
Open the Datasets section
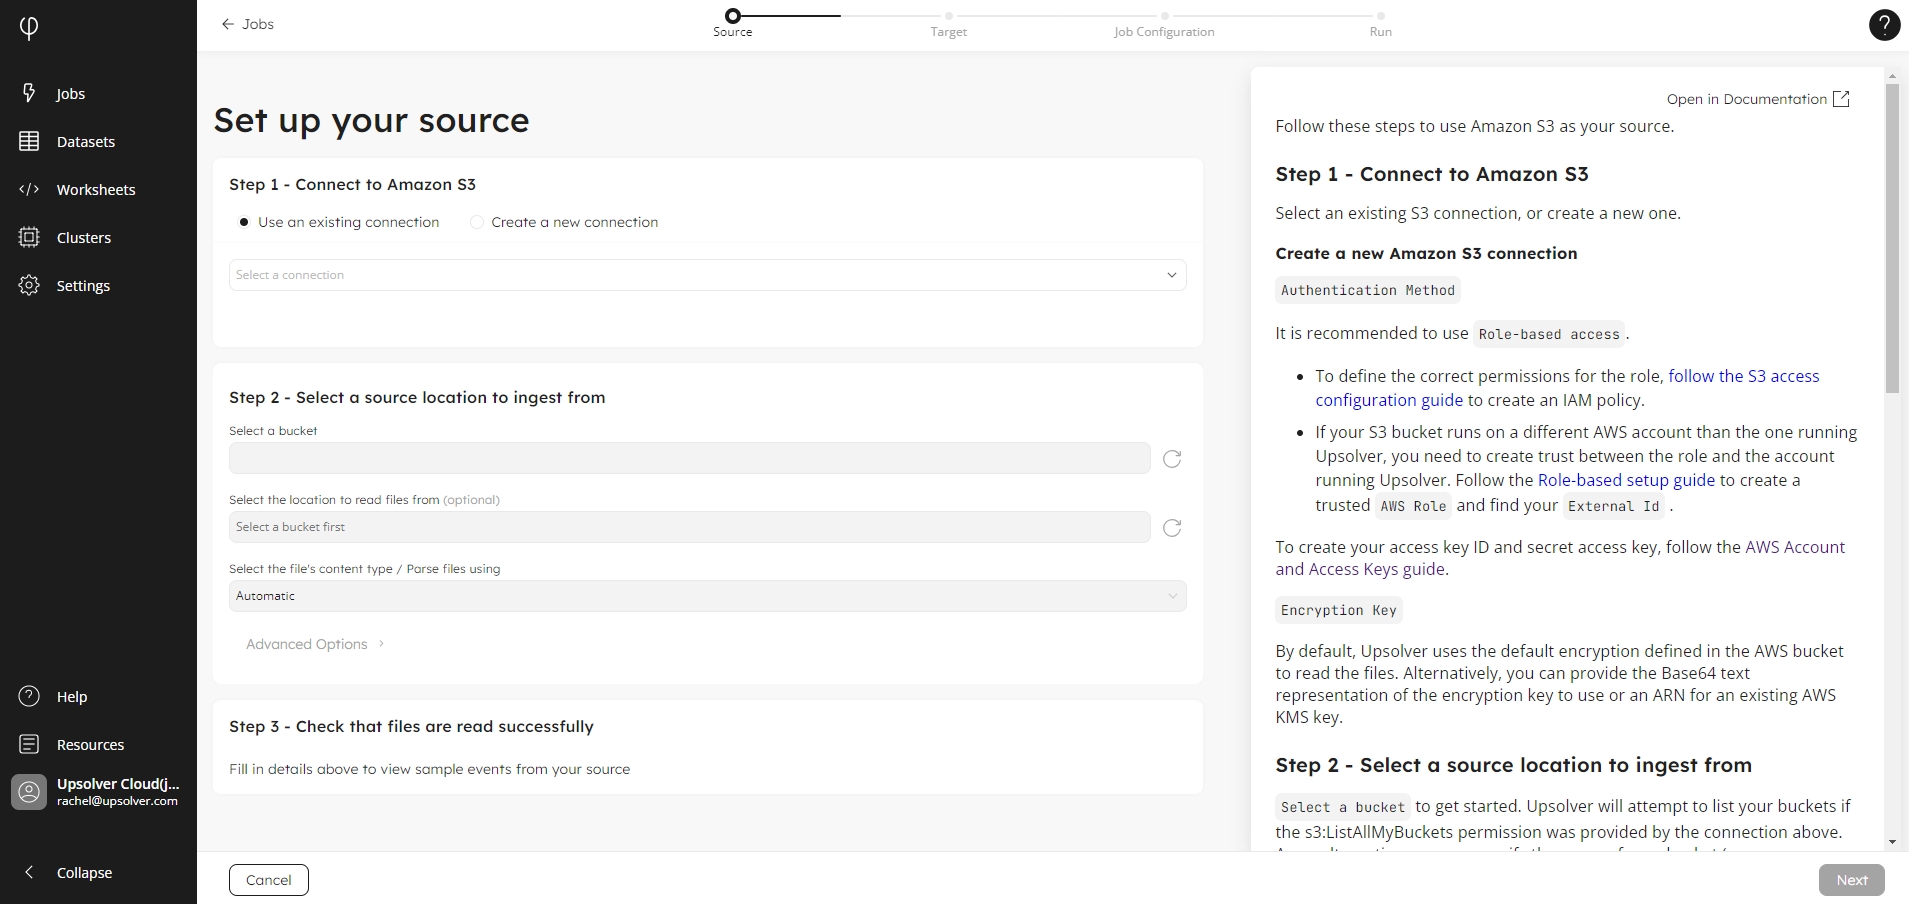pos(85,142)
